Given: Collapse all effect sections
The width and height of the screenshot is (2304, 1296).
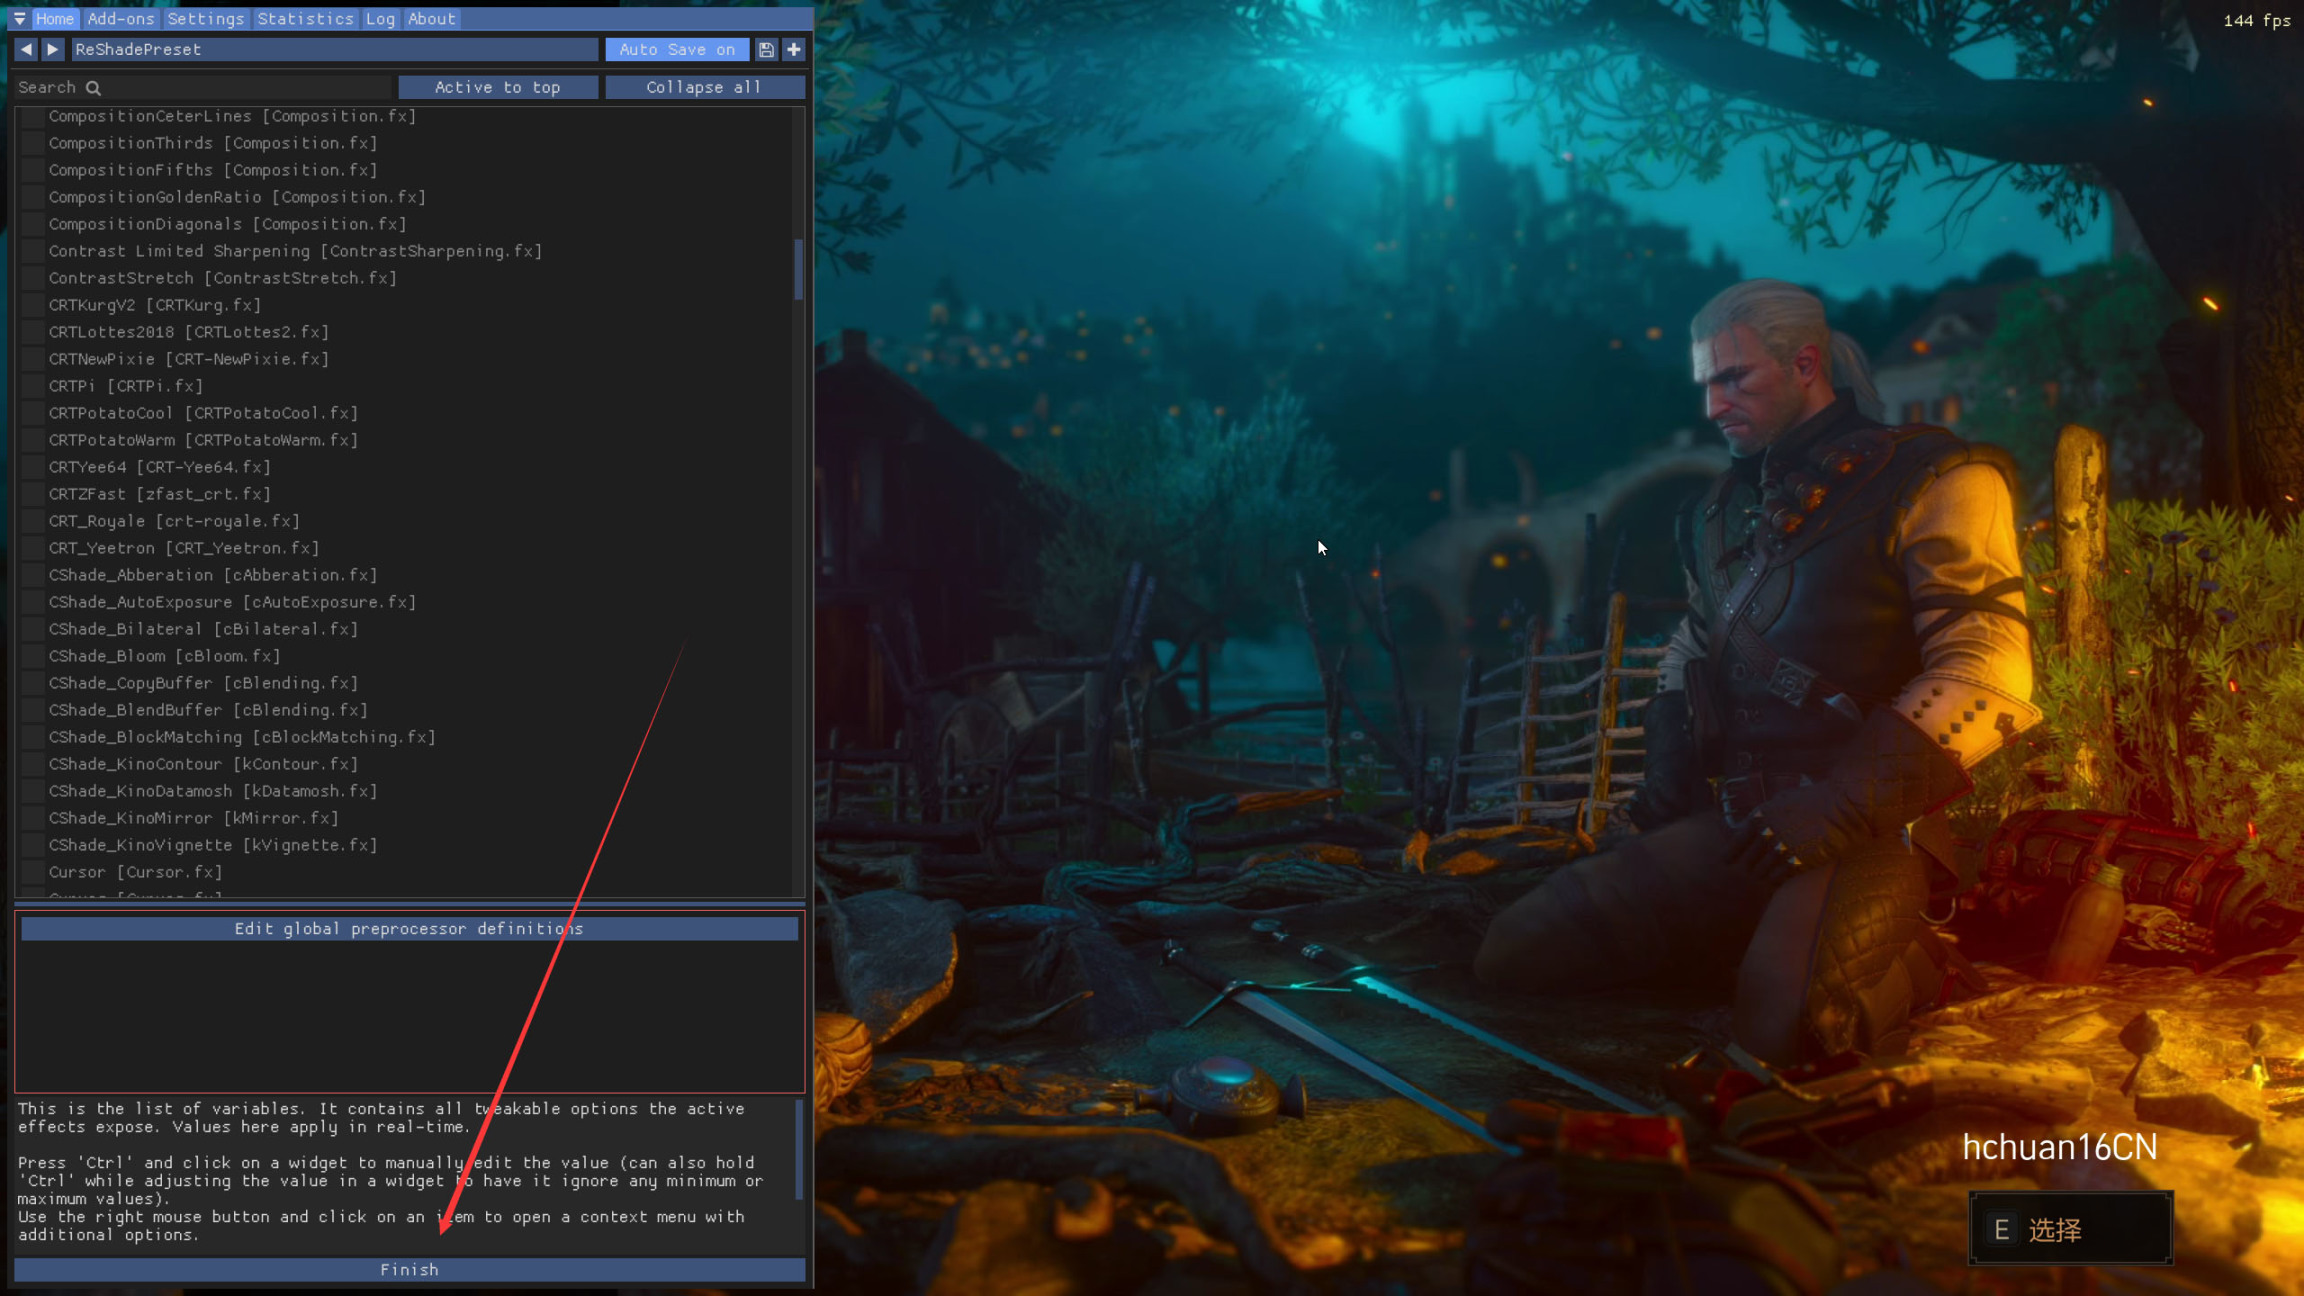Looking at the screenshot, I should (704, 87).
